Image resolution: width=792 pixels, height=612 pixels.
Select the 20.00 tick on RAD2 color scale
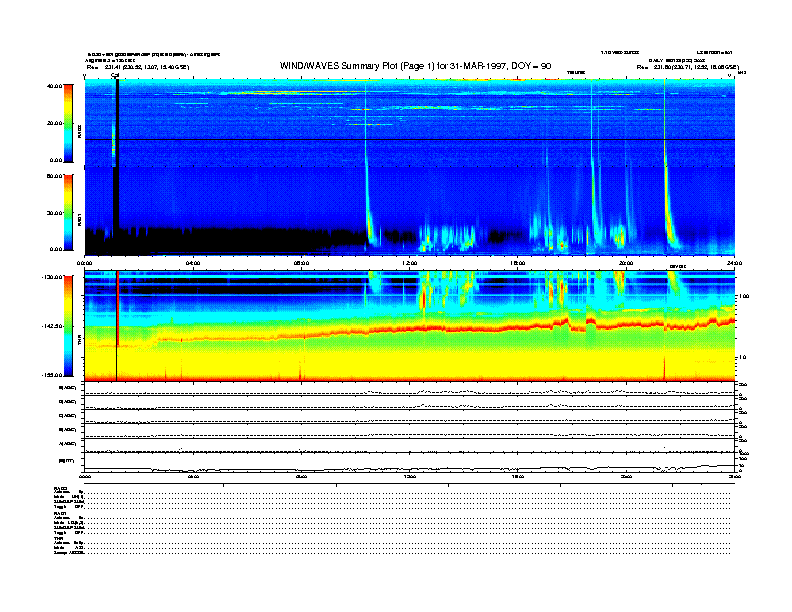tap(54, 123)
